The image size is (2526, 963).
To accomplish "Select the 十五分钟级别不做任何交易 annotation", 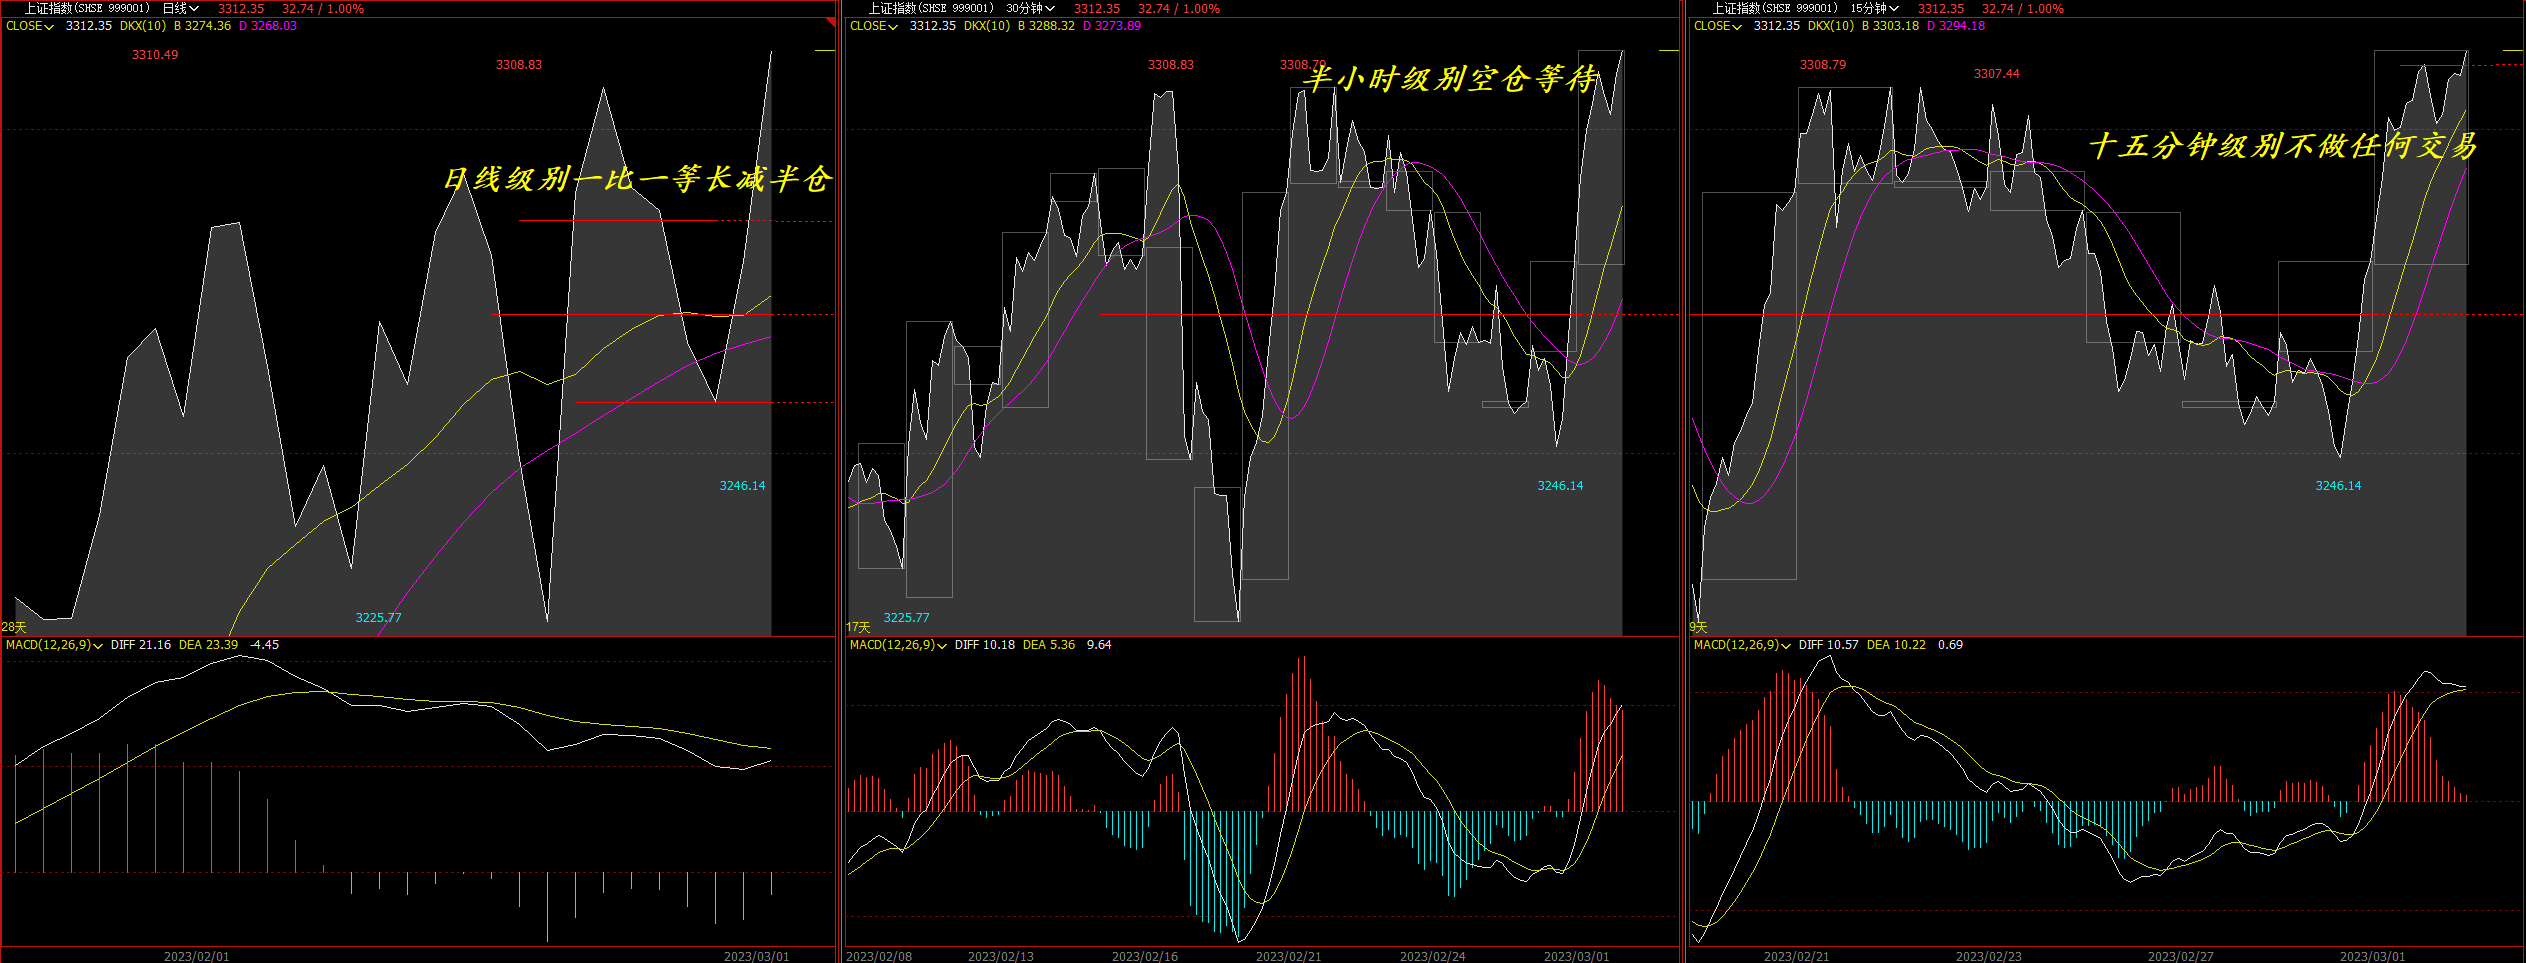I will pos(2283,146).
